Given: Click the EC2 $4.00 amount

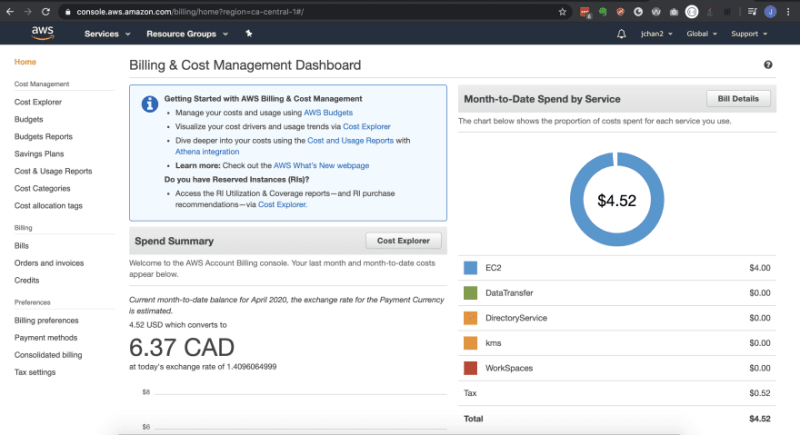Looking at the screenshot, I should (760, 268).
